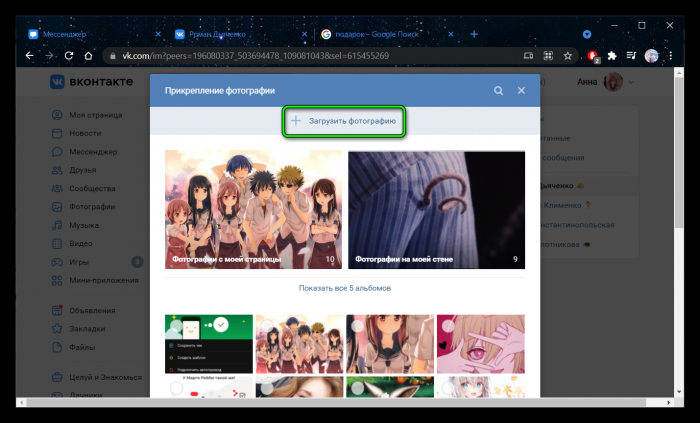Viewport: 700px width, 423px height.
Task: Click the browser back arrow
Action: point(29,56)
